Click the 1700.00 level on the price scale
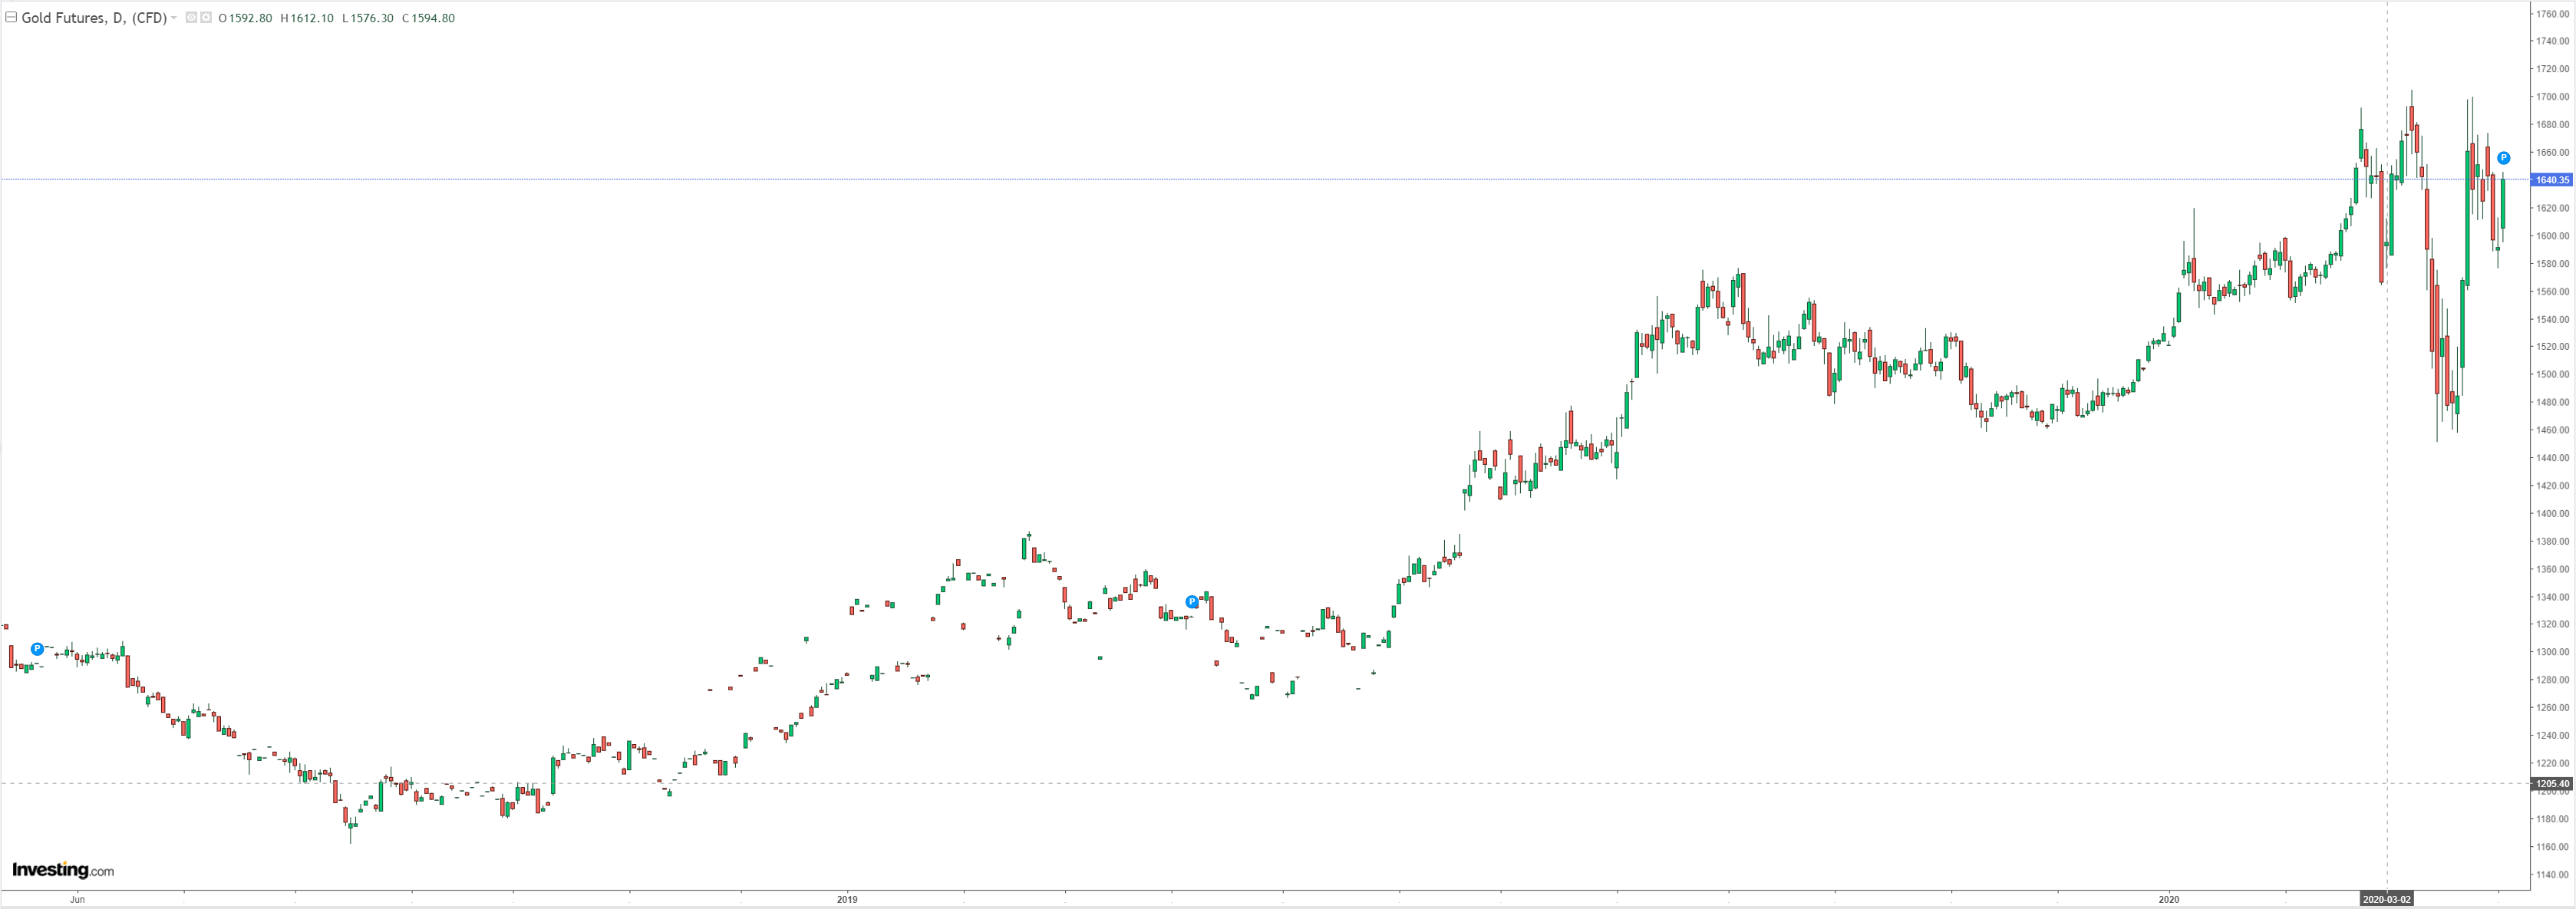 click(x=2552, y=97)
